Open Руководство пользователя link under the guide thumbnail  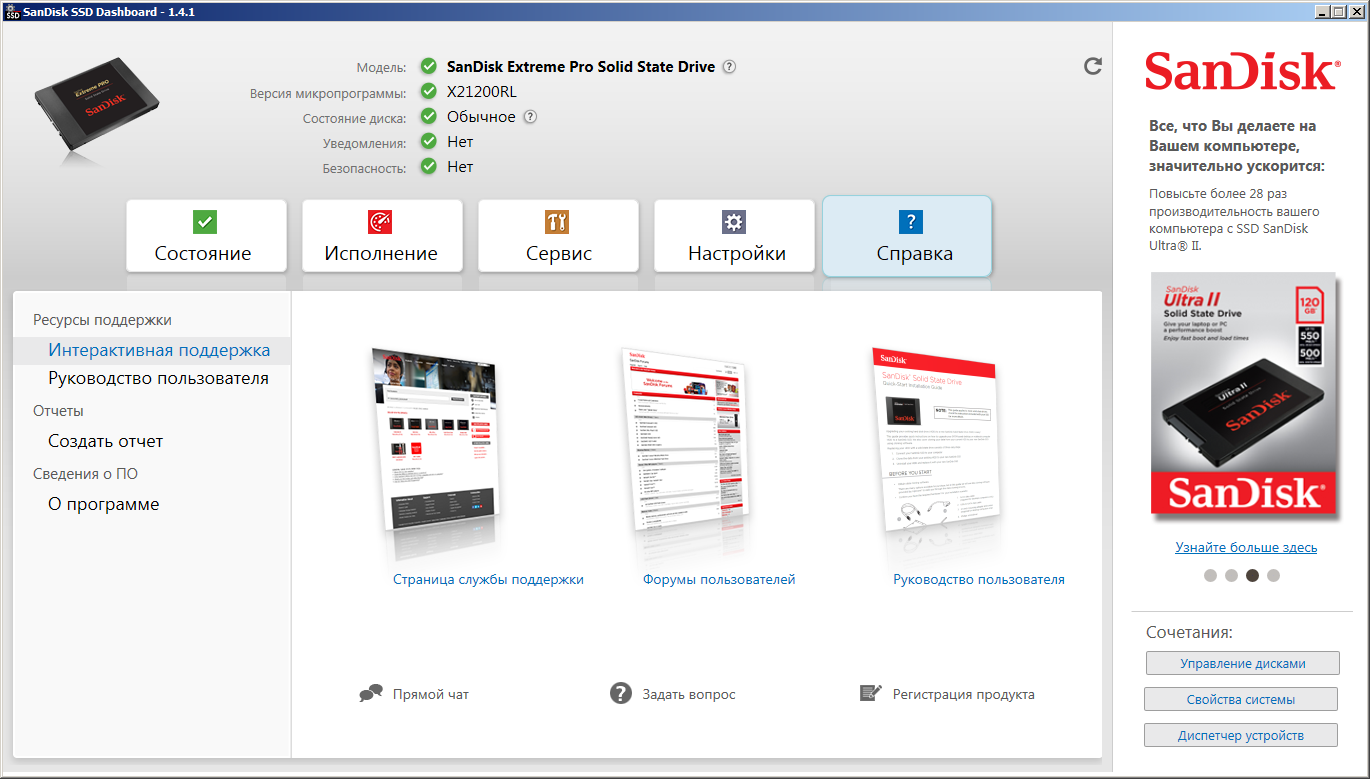tap(979, 579)
